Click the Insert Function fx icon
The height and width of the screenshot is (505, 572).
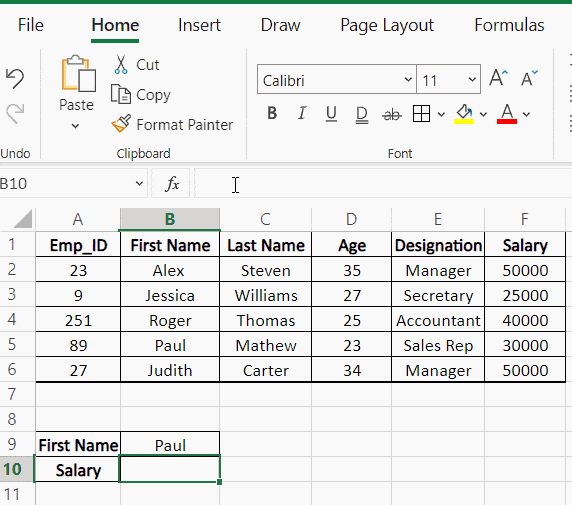tap(171, 184)
